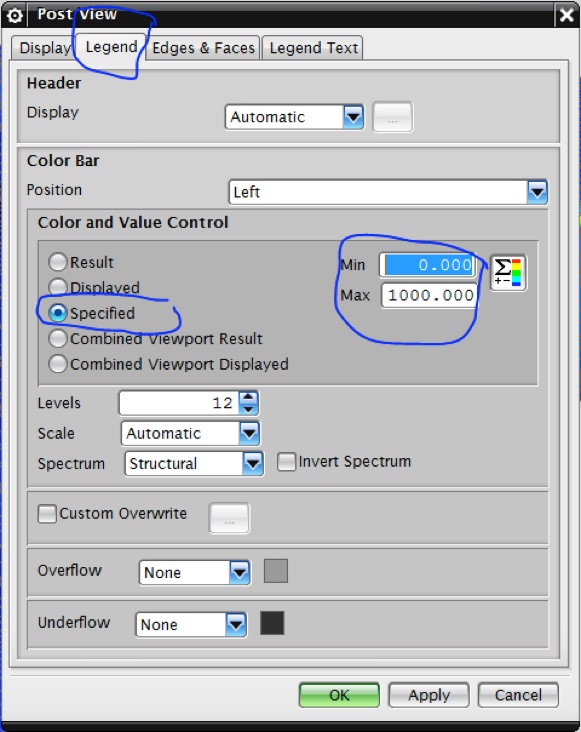Switch to the Edges & Faces tab
The width and height of the screenshot is (581, 732).
tap(203, 48)
